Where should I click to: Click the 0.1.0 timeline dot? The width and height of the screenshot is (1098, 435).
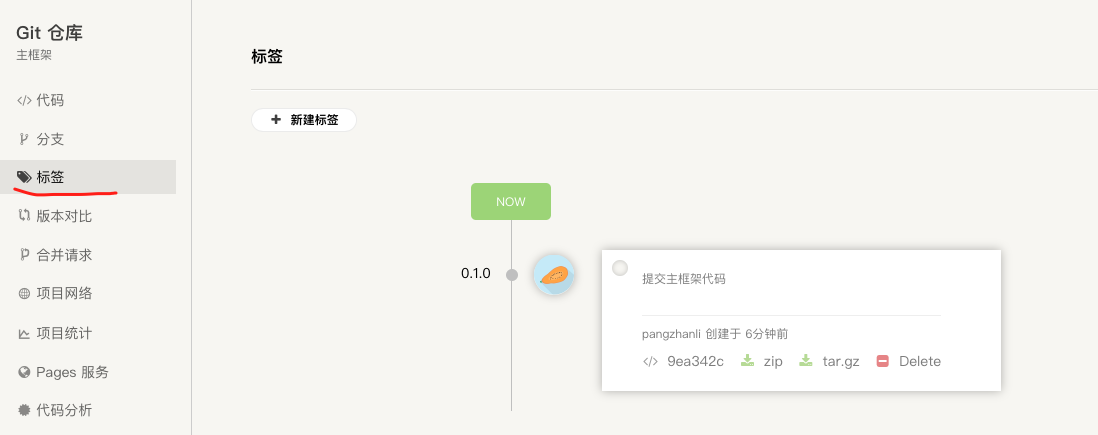[x=512, y=275]
